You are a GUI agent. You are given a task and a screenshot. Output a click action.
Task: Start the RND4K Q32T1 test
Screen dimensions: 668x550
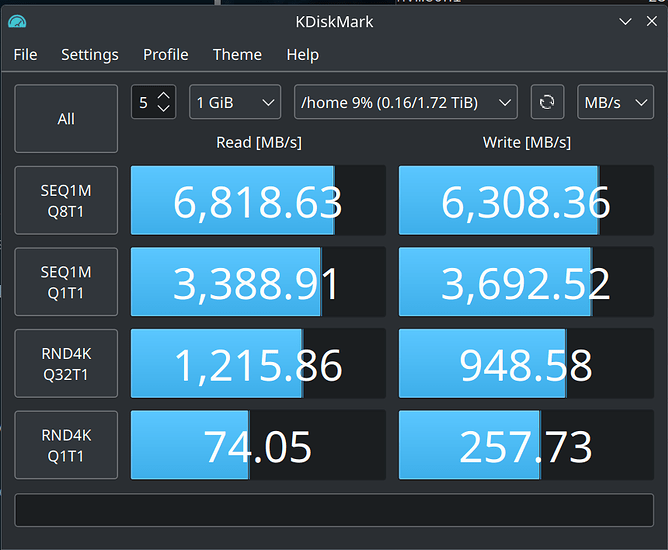click(66, 365)
